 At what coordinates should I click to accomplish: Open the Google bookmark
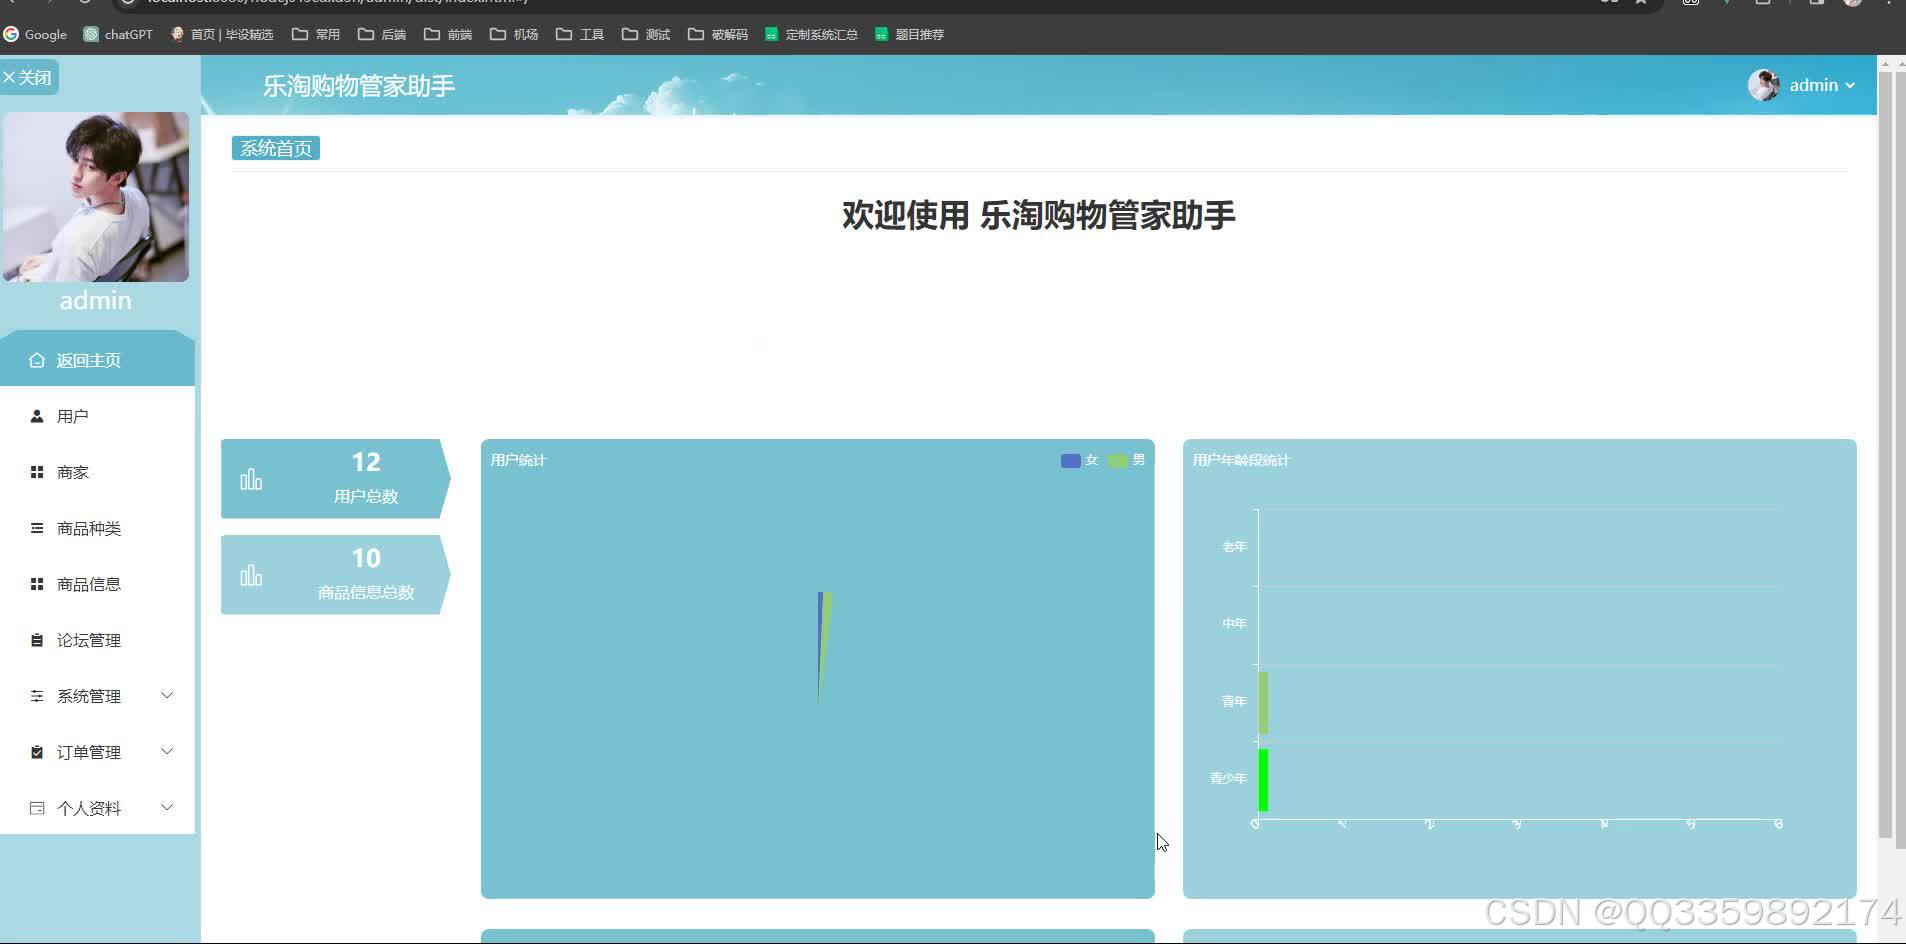pos(36,34)
